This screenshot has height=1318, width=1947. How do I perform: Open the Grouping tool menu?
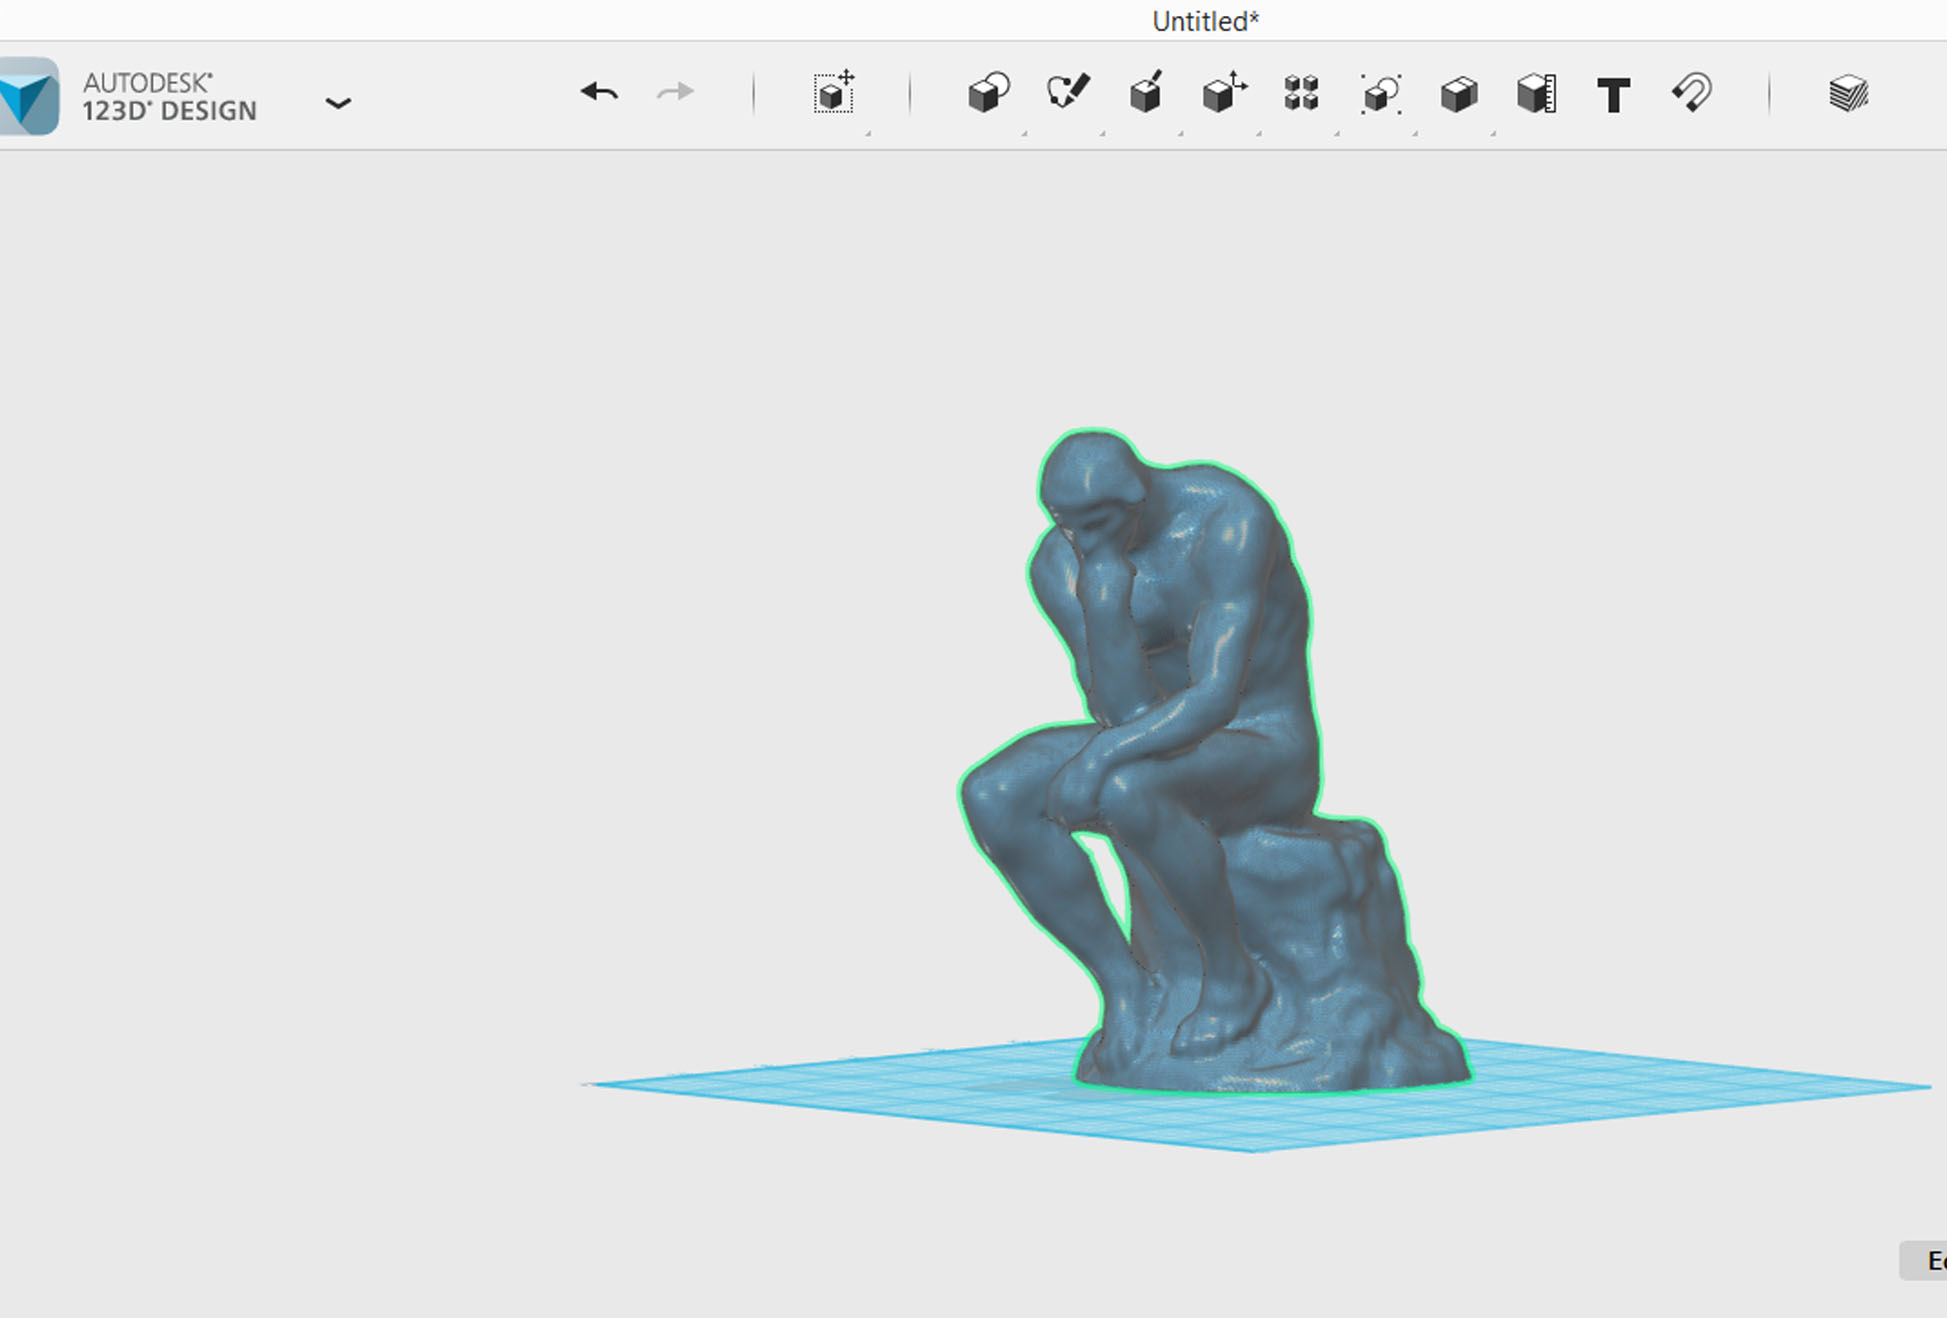(x=1381, y=94)
